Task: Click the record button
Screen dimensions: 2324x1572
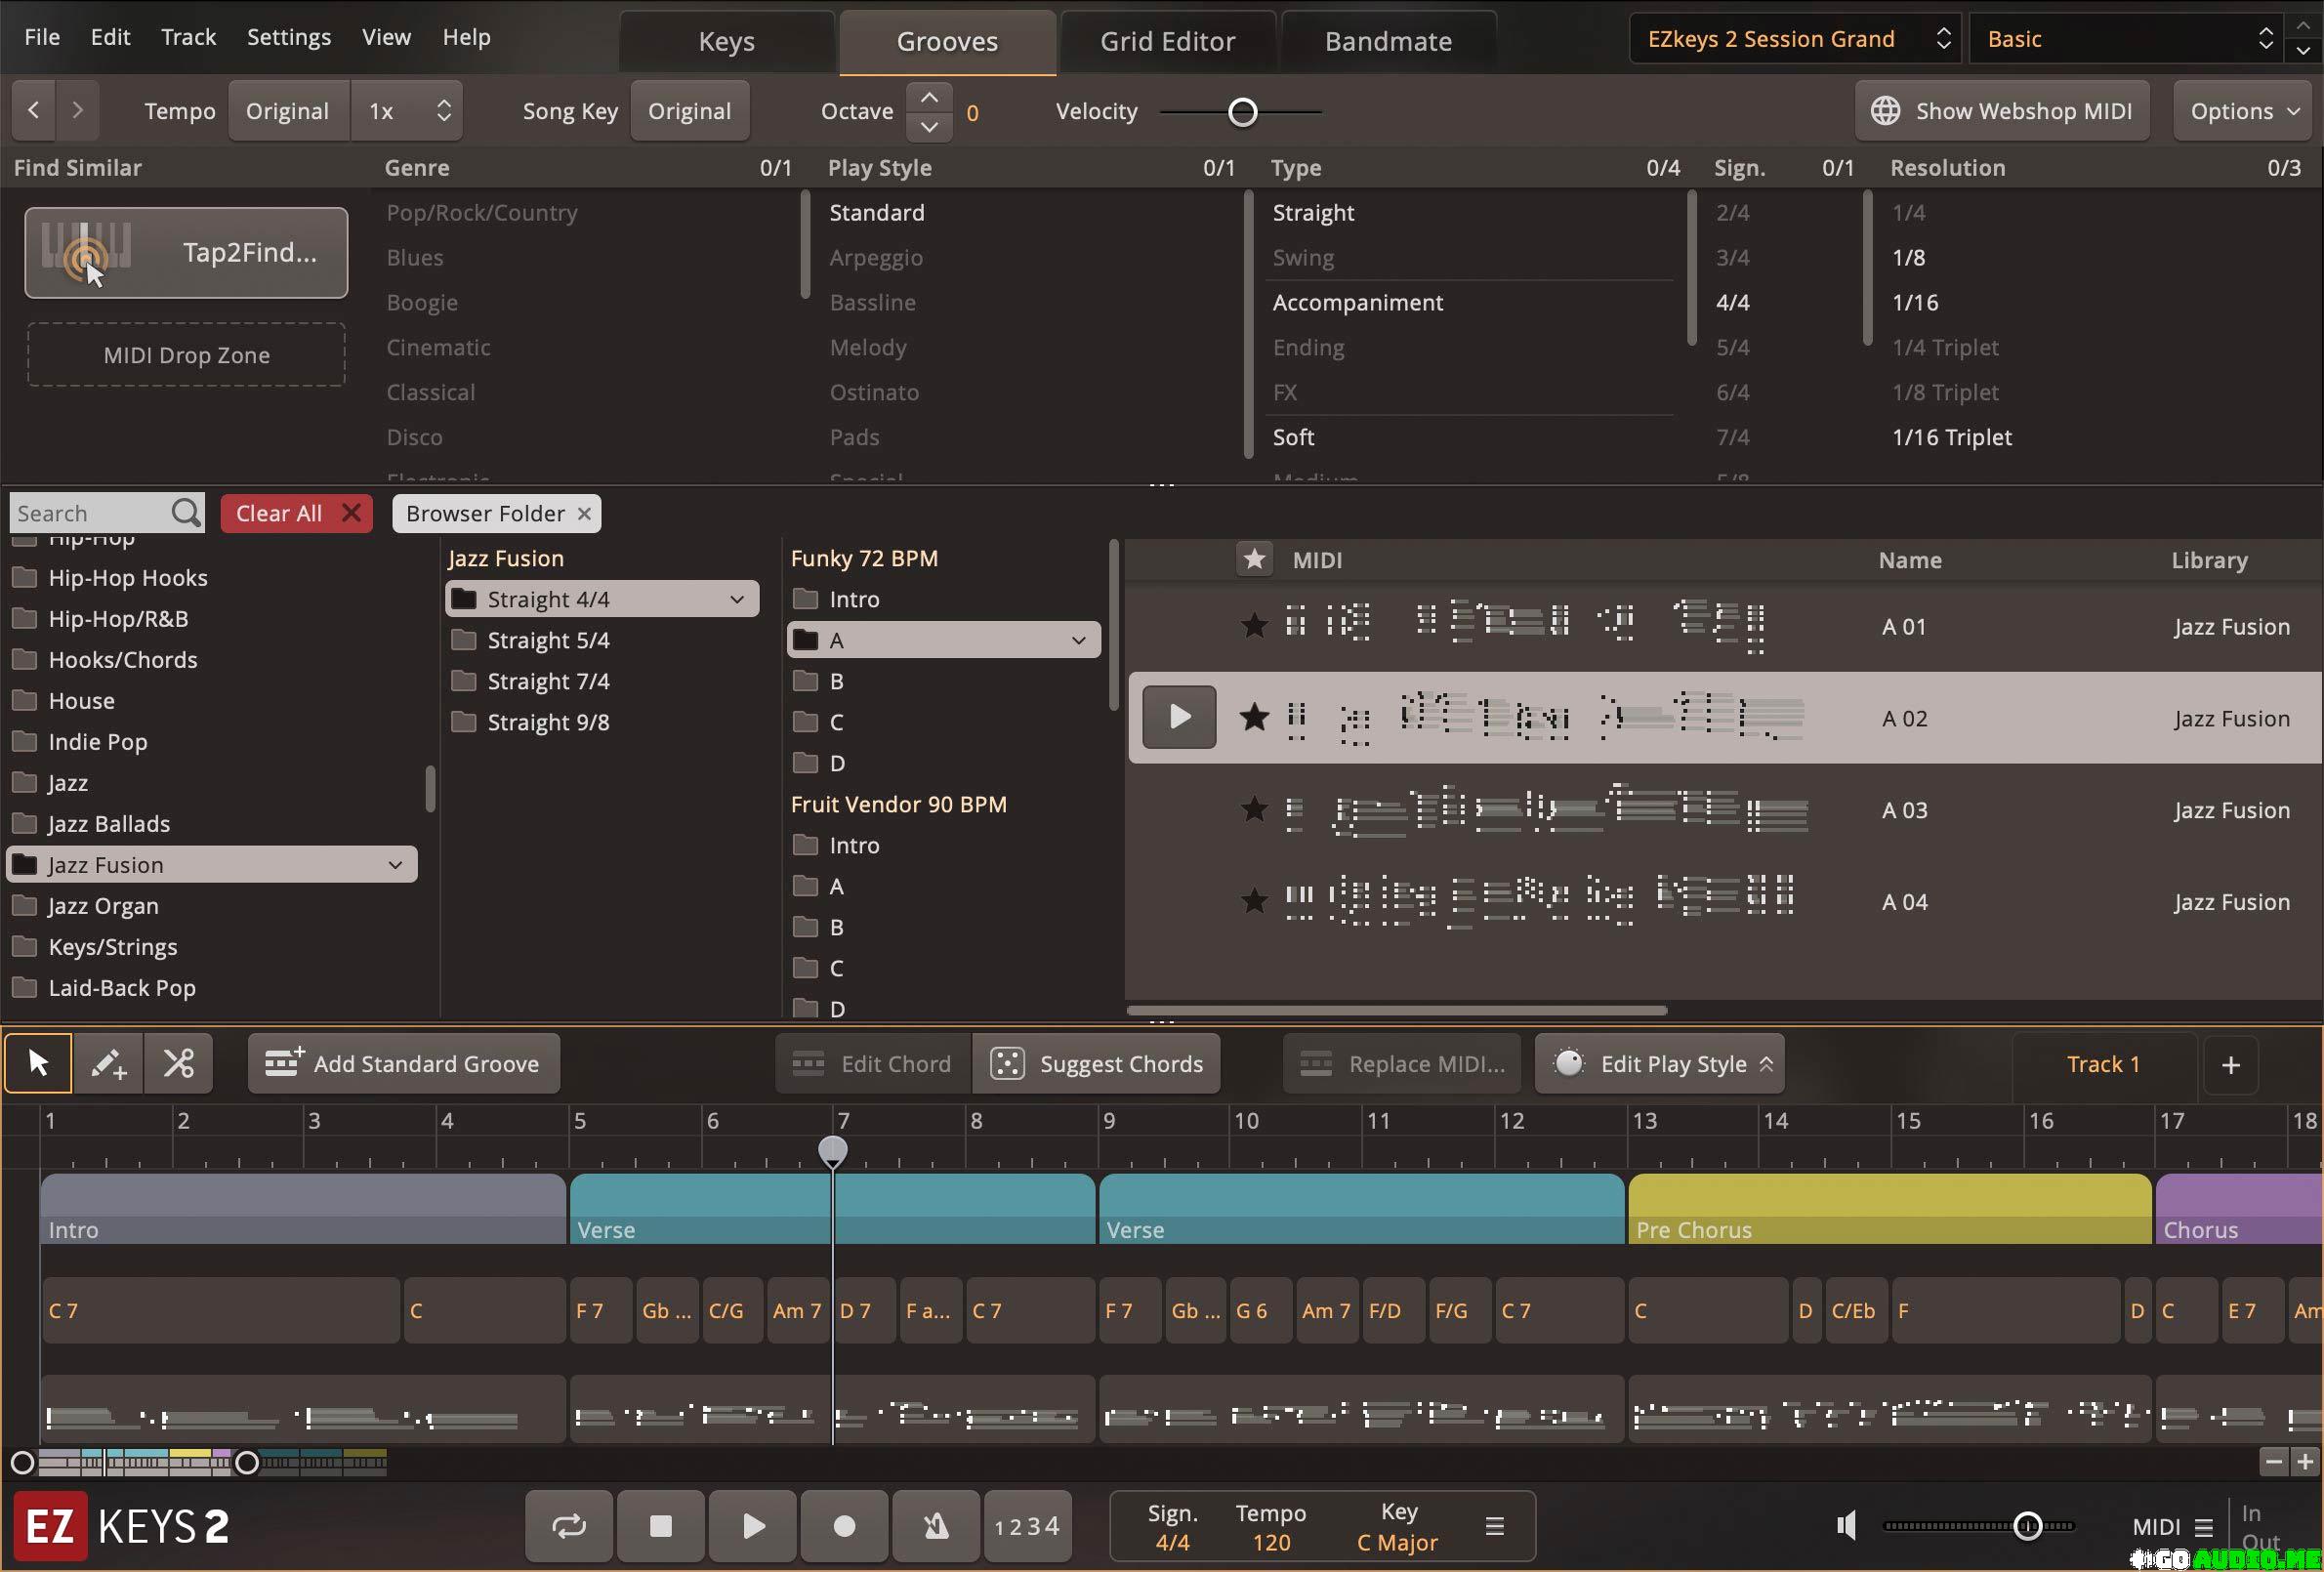Action: pos(844,1526)
